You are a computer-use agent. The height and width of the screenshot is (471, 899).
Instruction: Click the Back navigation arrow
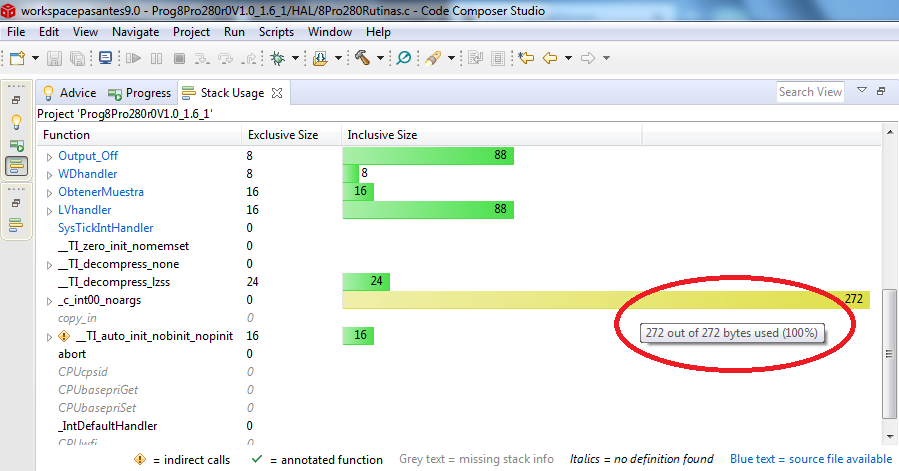point(550,58)
